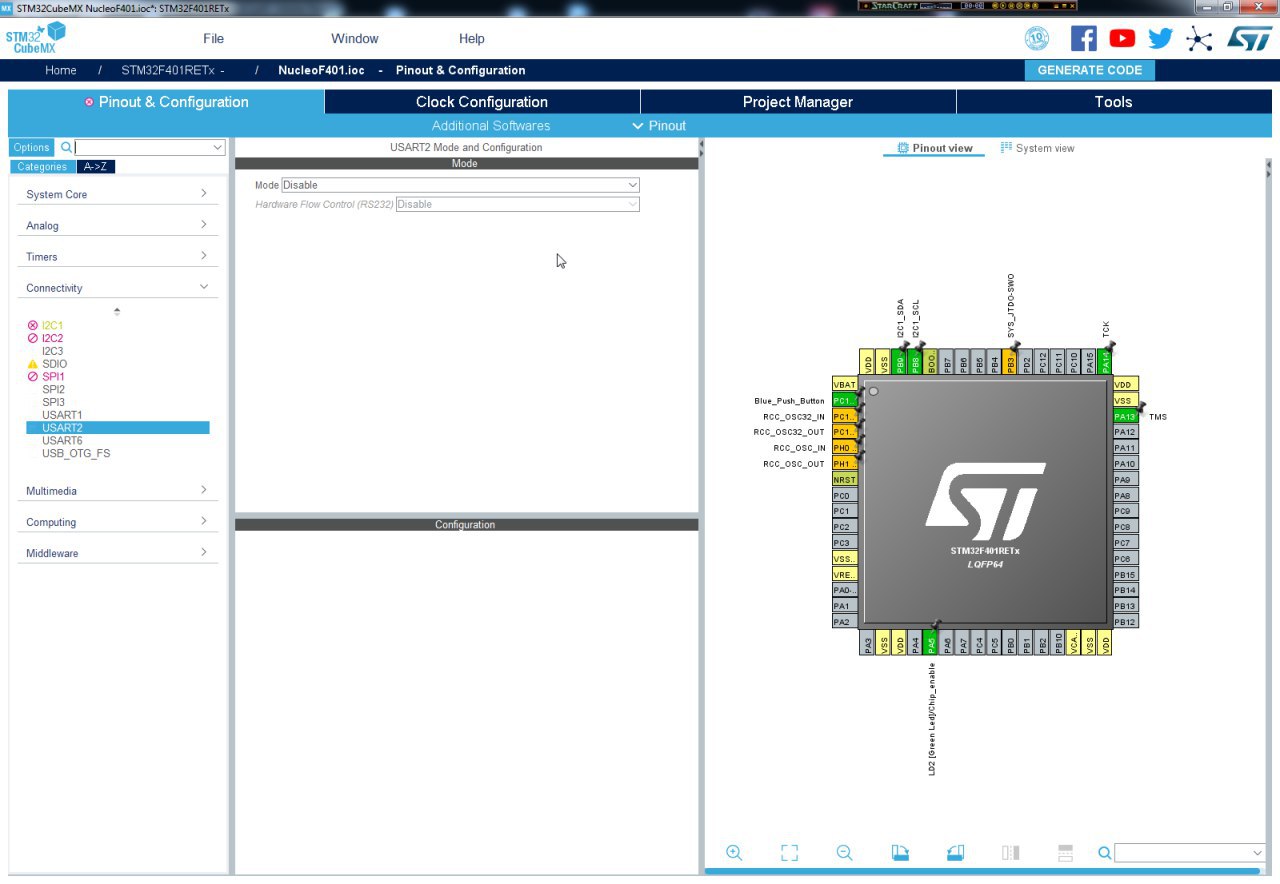Select SPI2 in the Connectivity list
The width and height of the screenshot is (1280, 884).
[53, 389]
